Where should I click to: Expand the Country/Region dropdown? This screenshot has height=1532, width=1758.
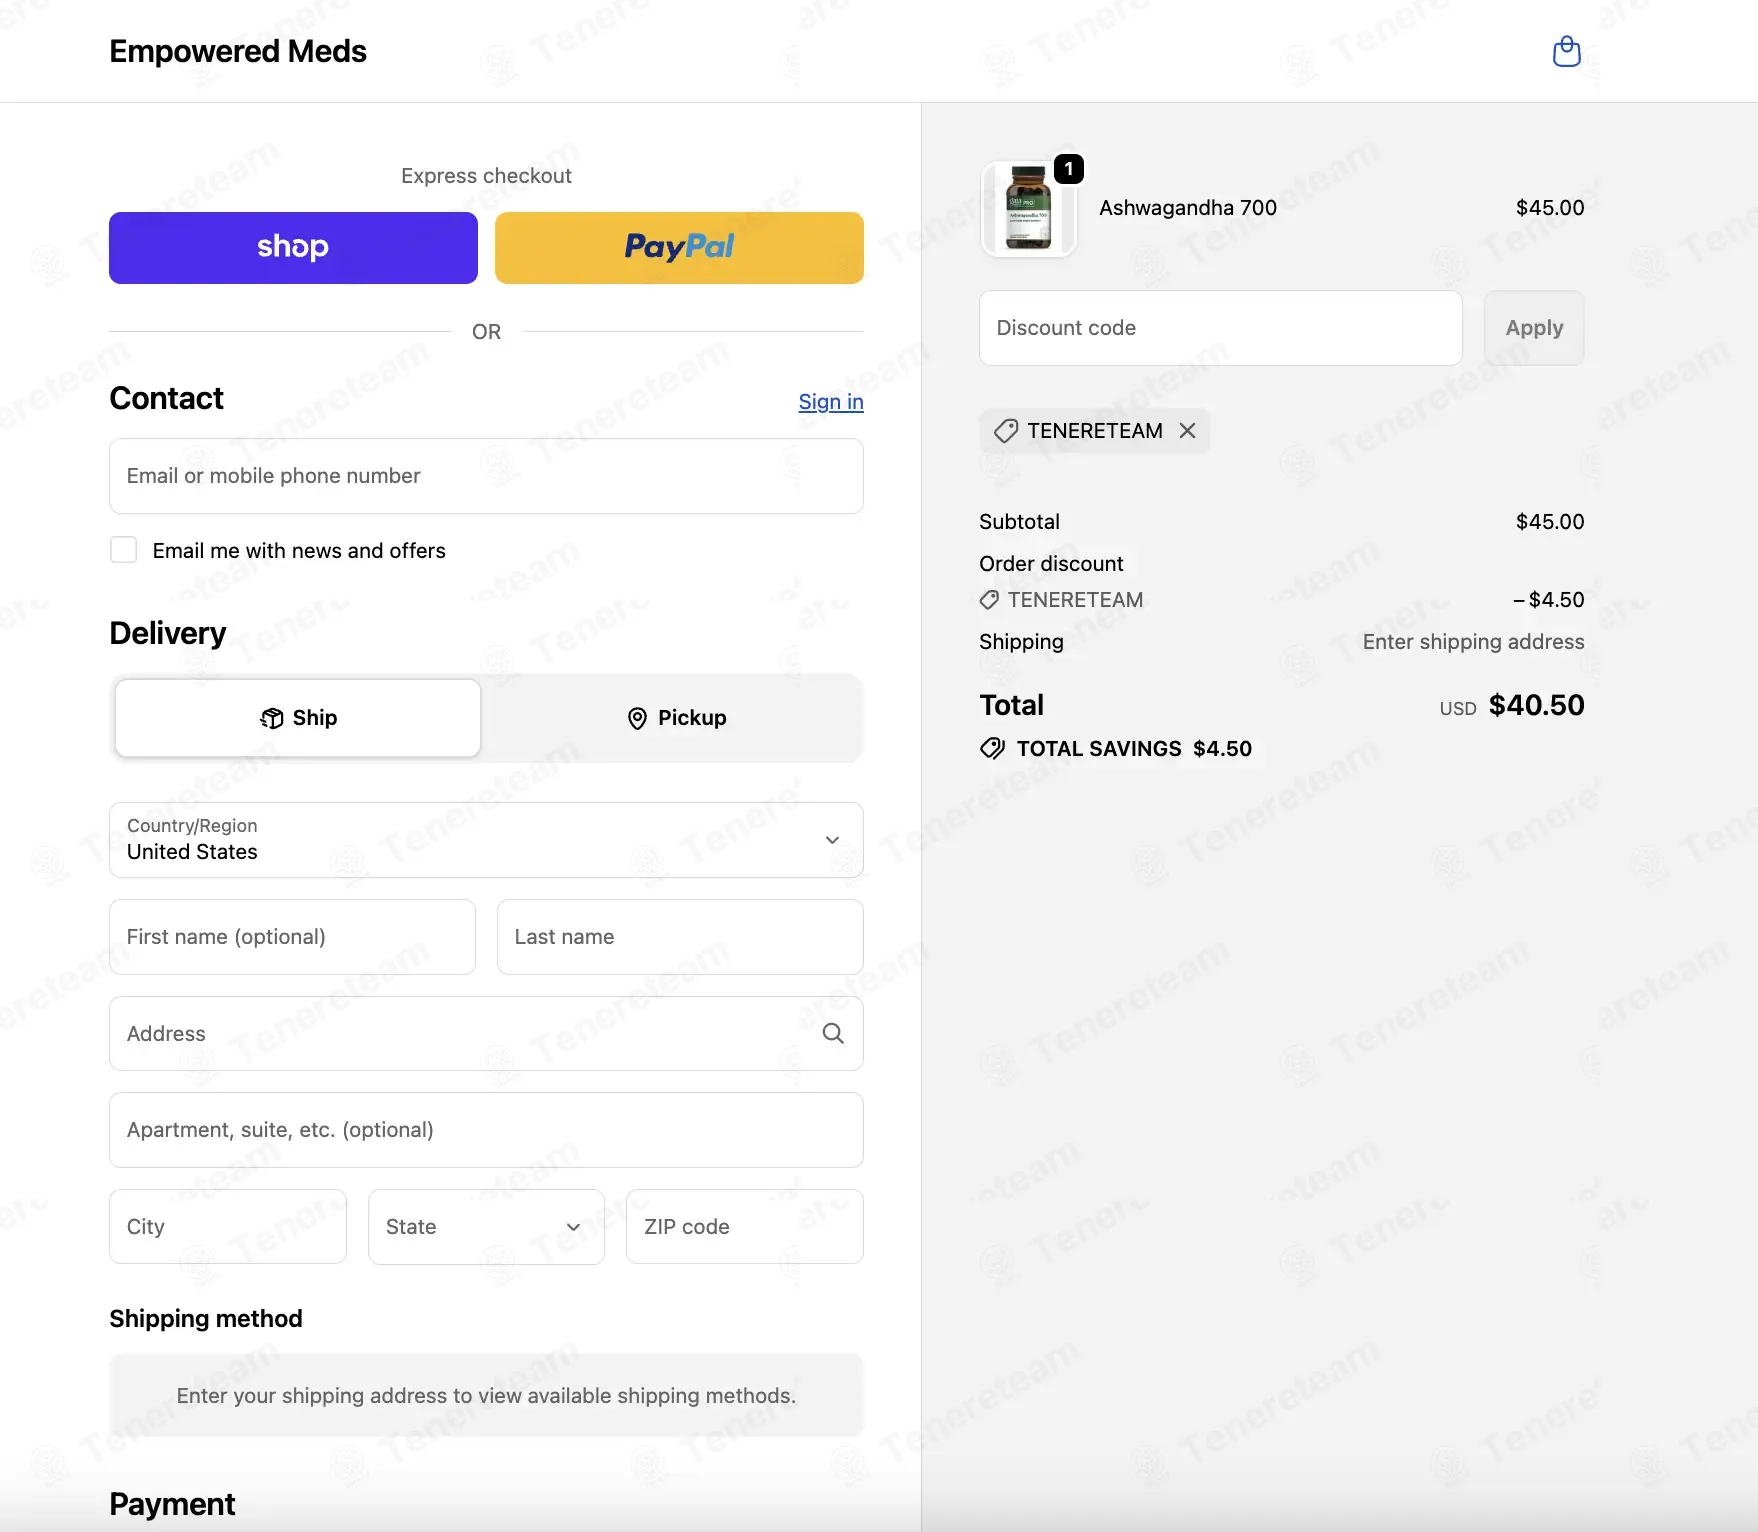click(486, 840)
